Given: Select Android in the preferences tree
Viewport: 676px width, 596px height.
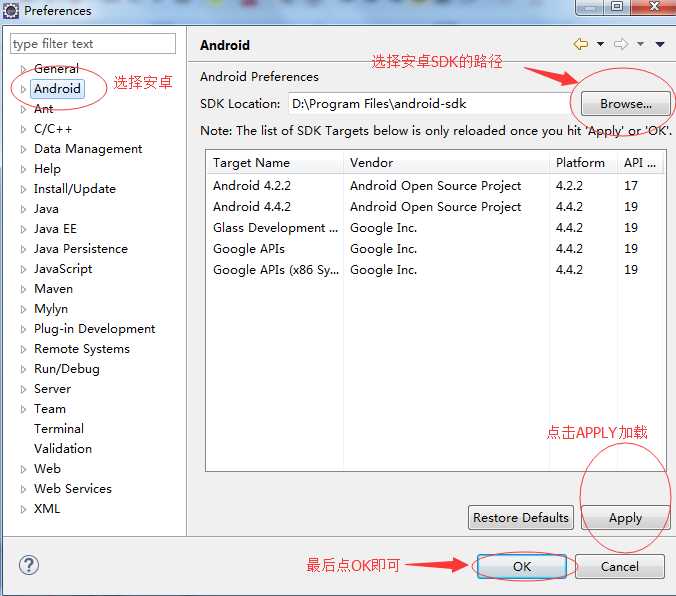Looking at the screenshot, I should click(x=57, y=89).
